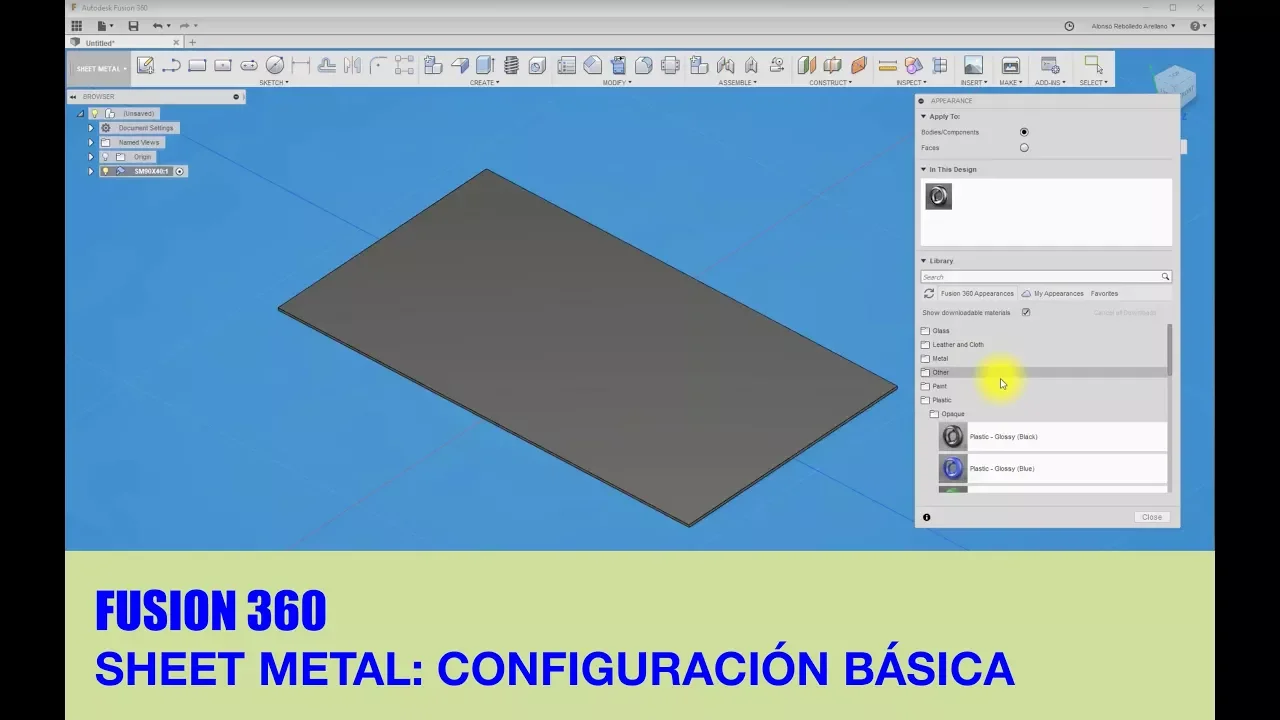Toggle visibility bulb of (Unsaved) root
This screenshot has width=1280, height=720.
pyautogui.click(x=95, y=114)
